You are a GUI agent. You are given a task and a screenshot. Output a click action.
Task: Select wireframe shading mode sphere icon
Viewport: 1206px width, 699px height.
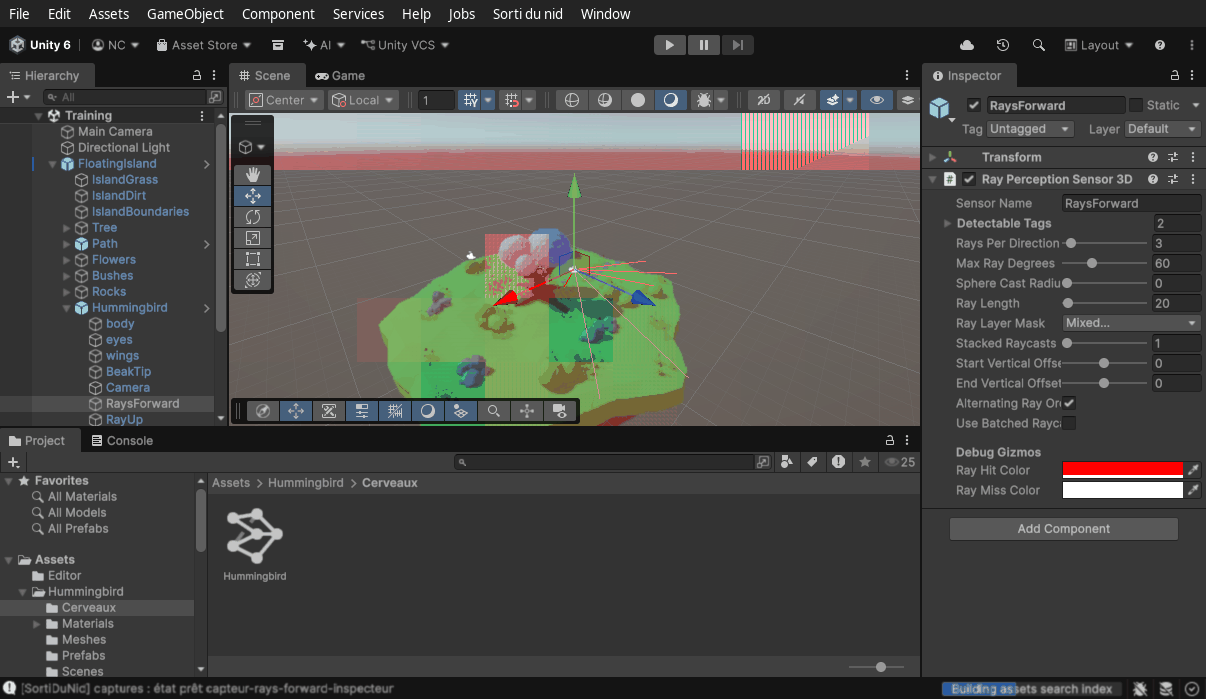571,100
